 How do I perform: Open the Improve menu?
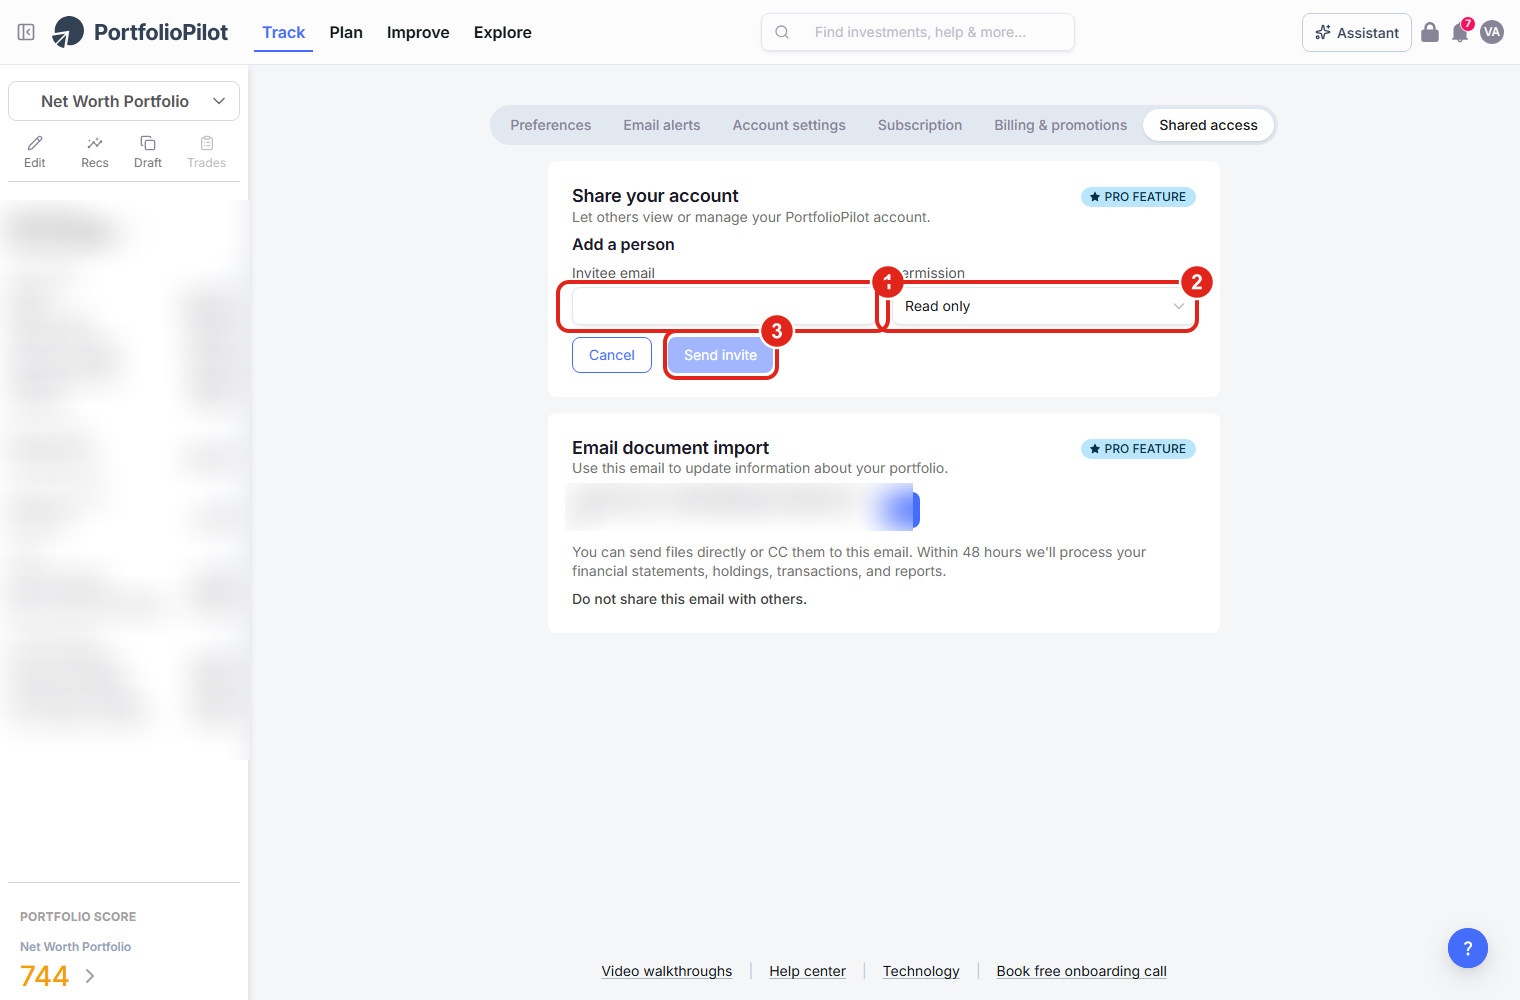click(418, 32)
